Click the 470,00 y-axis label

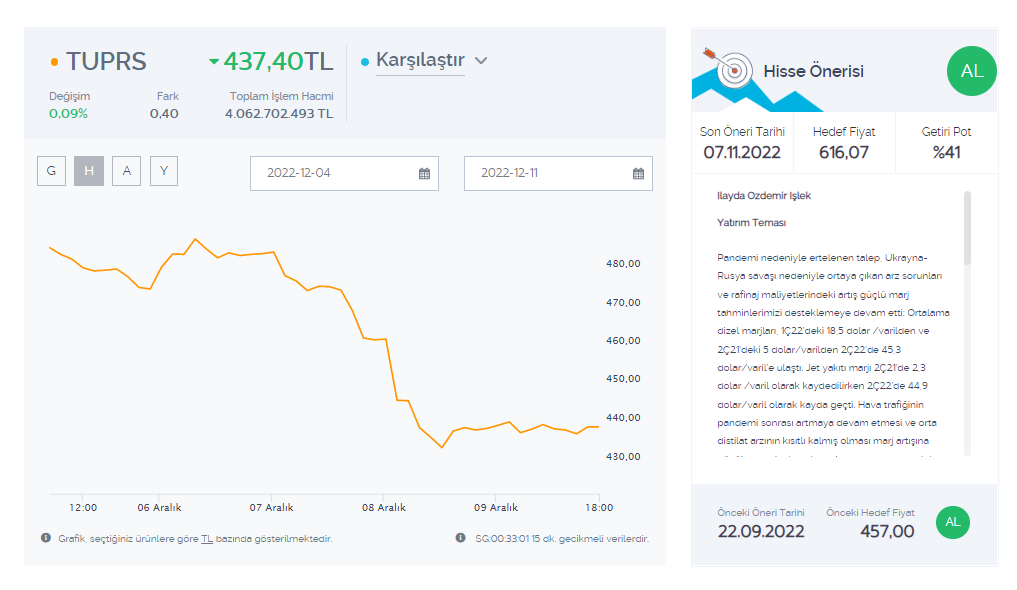pos(623,303)
